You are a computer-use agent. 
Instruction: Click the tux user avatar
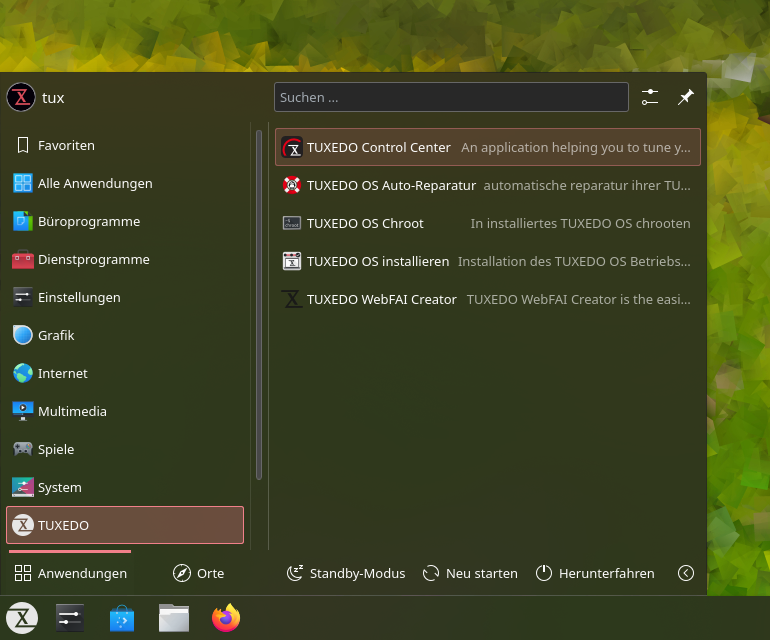21,97
